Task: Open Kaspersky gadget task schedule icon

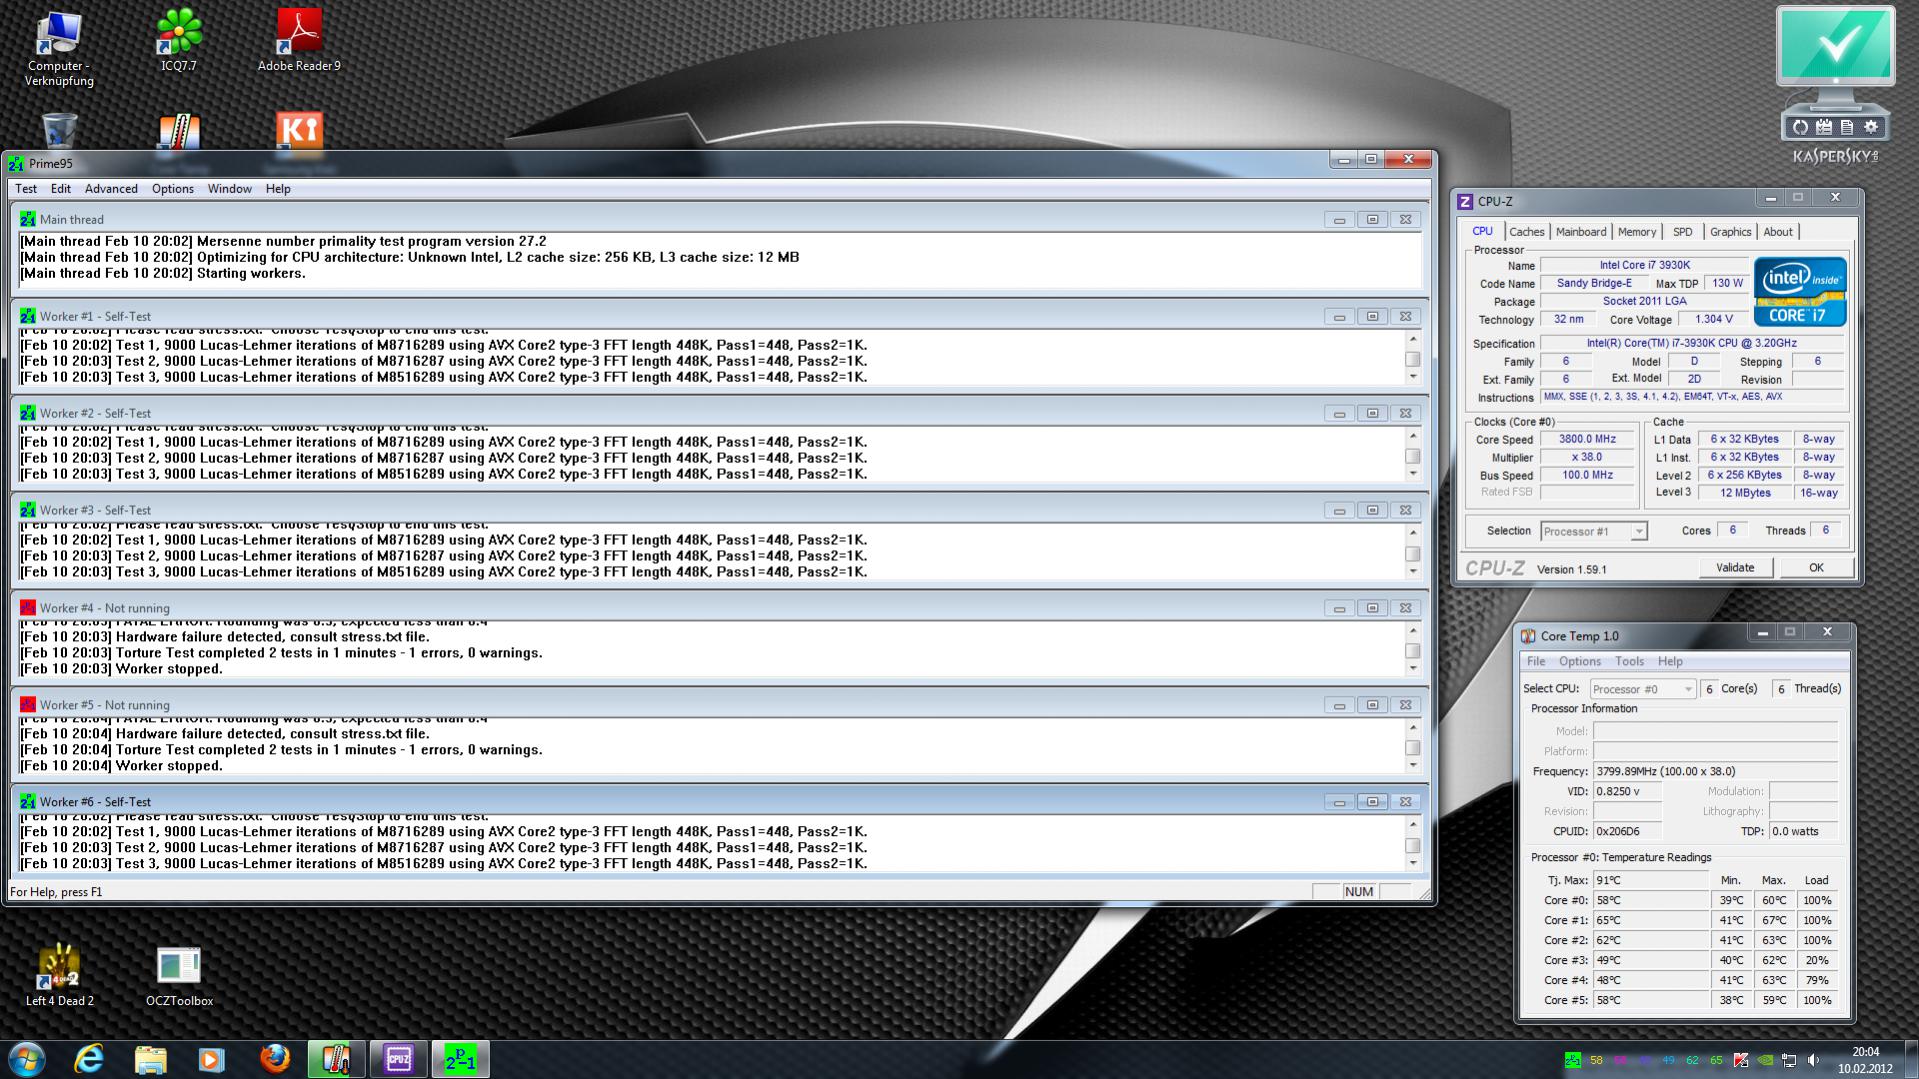Action: click(x=1824, y=127)
